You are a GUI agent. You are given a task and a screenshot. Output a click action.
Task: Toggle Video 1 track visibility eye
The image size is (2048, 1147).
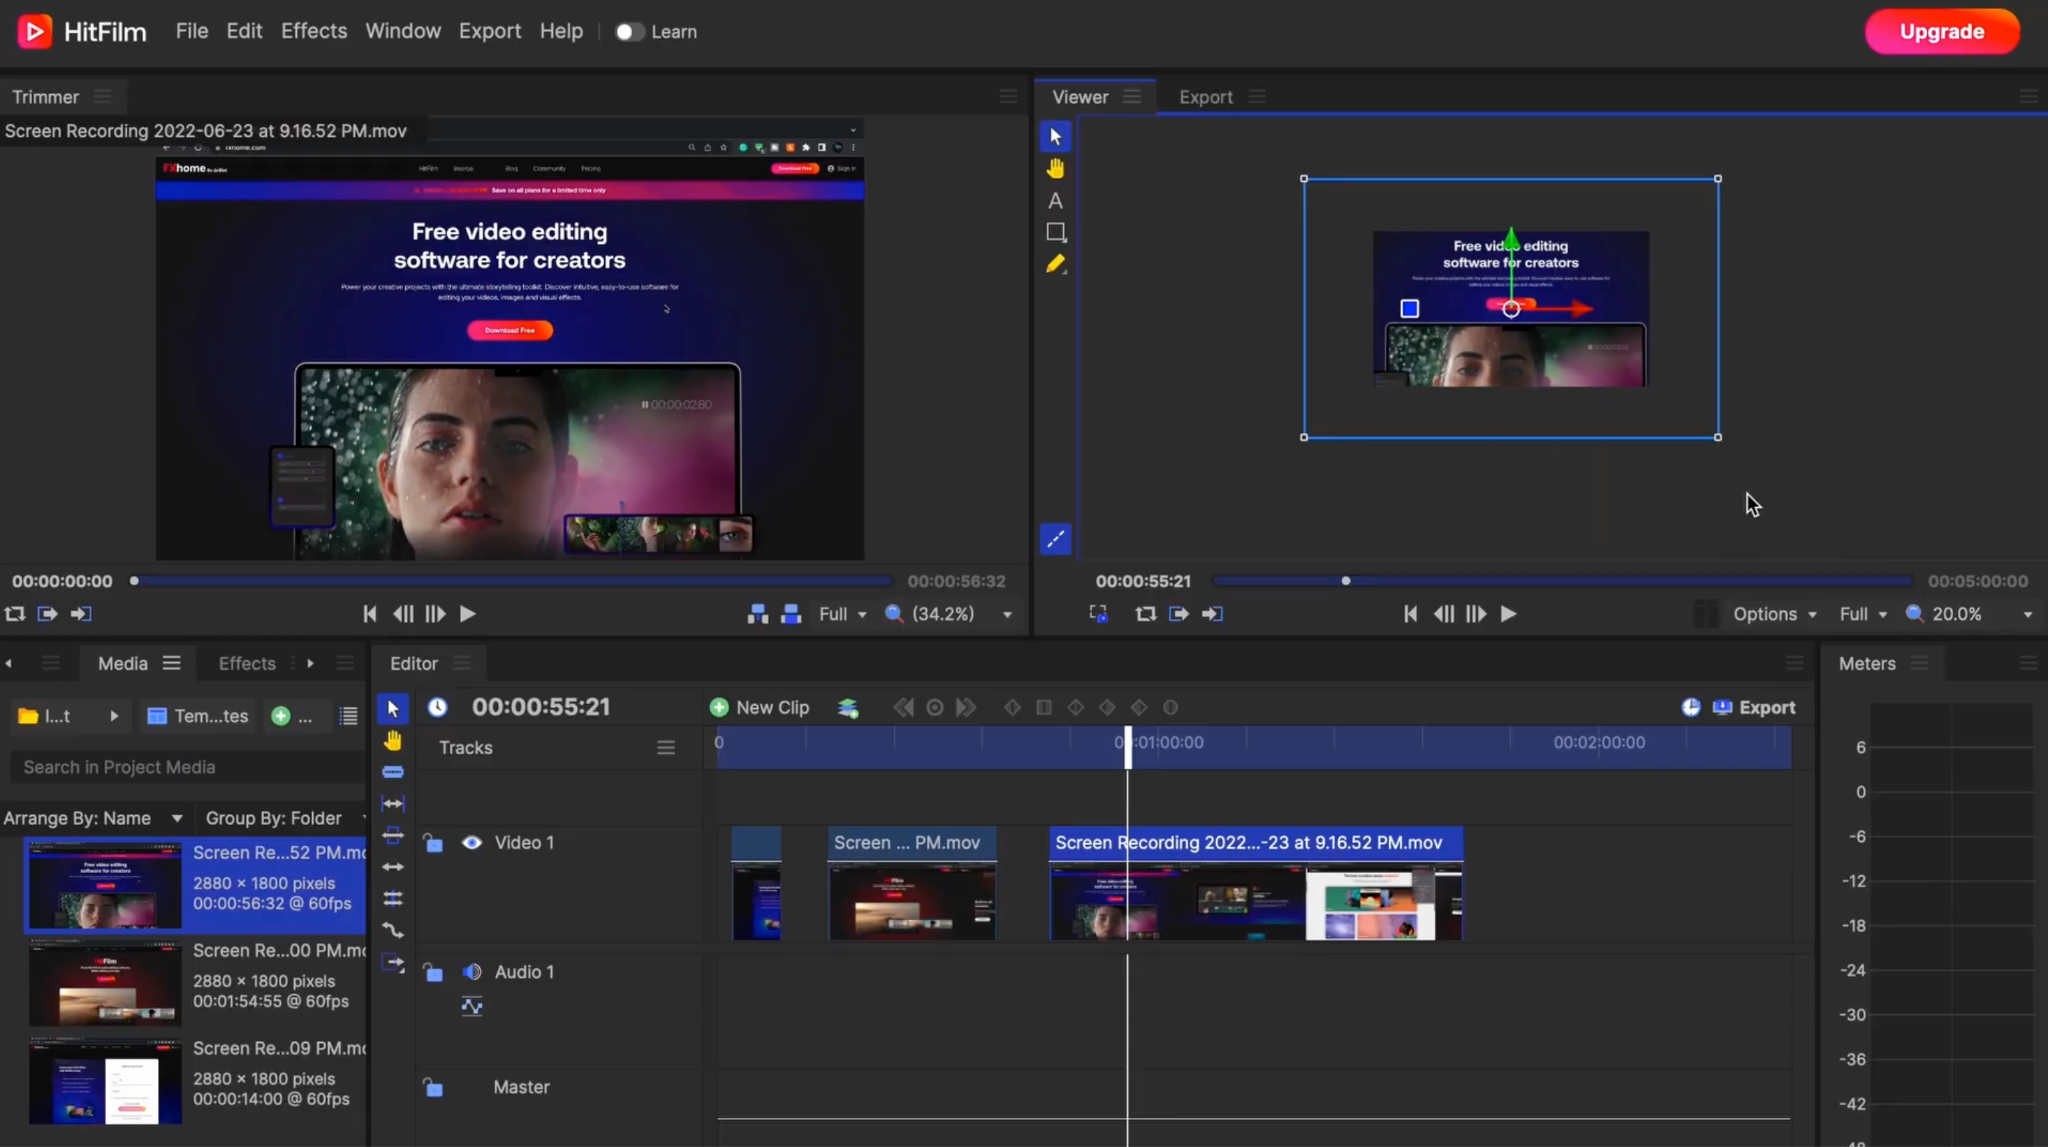click(470, 843)
